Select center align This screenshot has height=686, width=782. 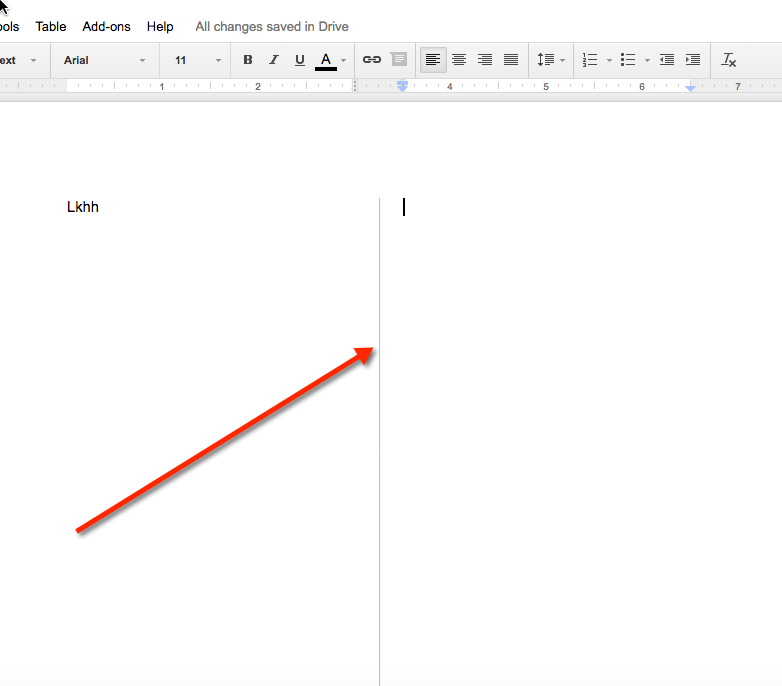(459, 60)
